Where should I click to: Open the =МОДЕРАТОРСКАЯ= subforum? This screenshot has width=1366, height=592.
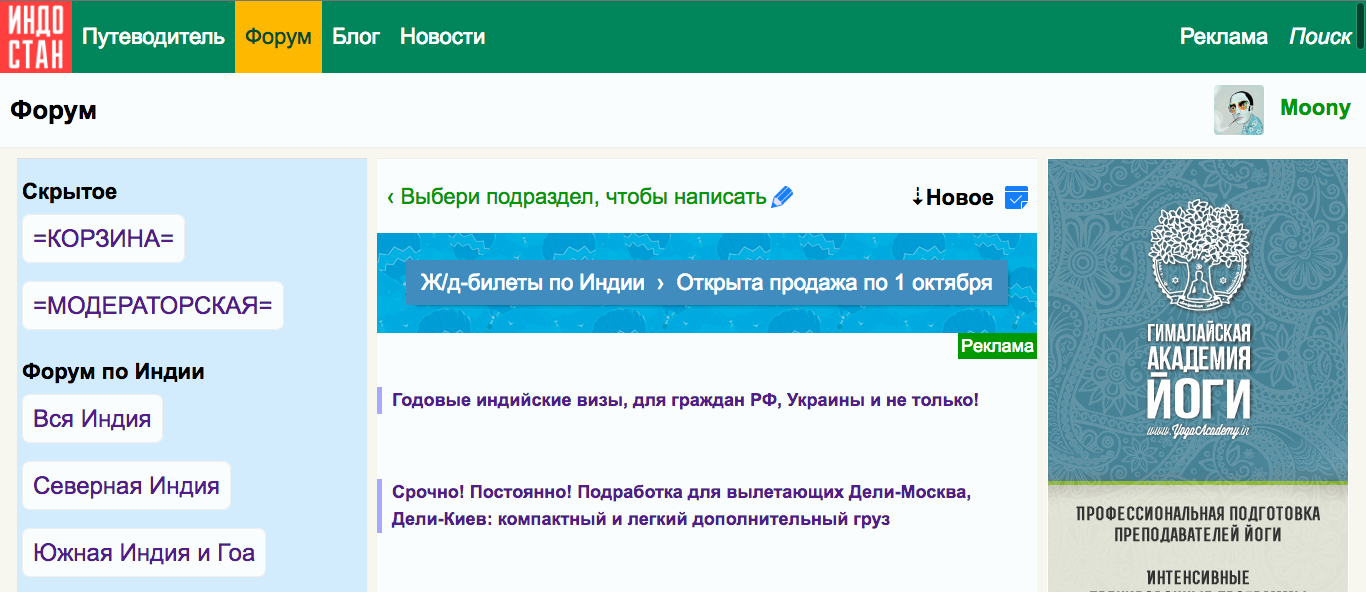pyautogui.click(x=152, y=306)
